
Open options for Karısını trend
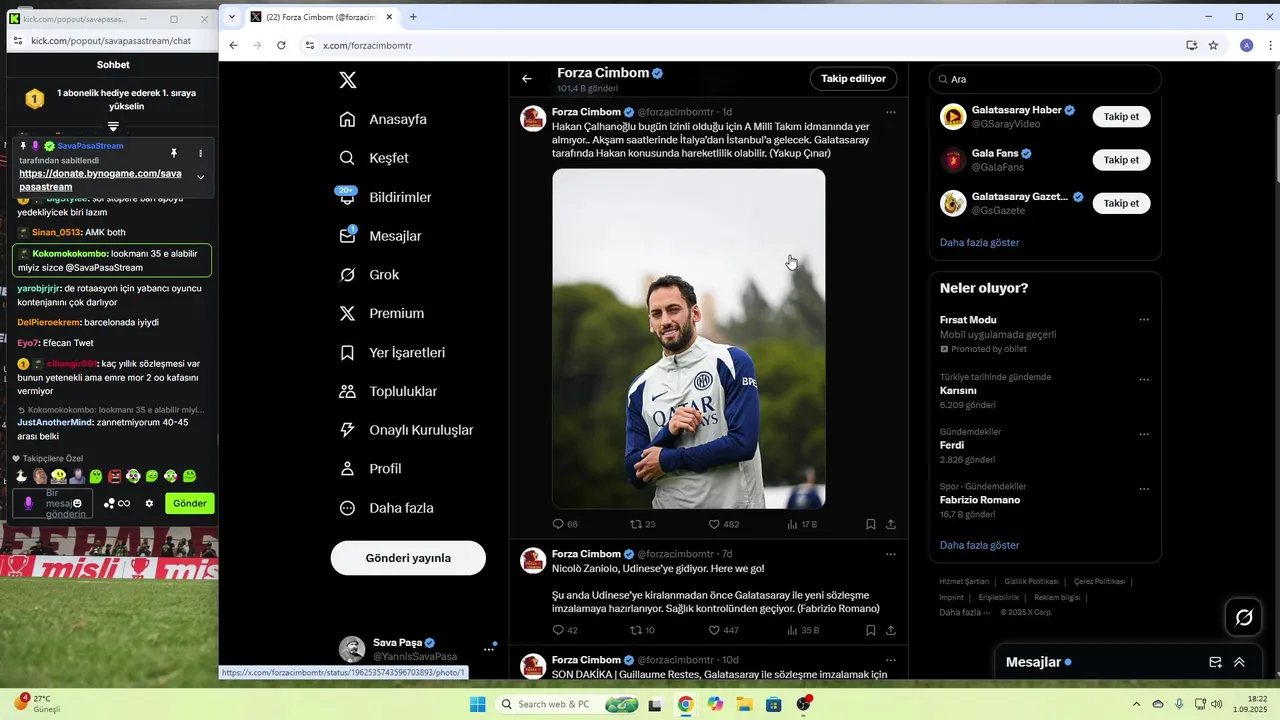[1144, 380]
